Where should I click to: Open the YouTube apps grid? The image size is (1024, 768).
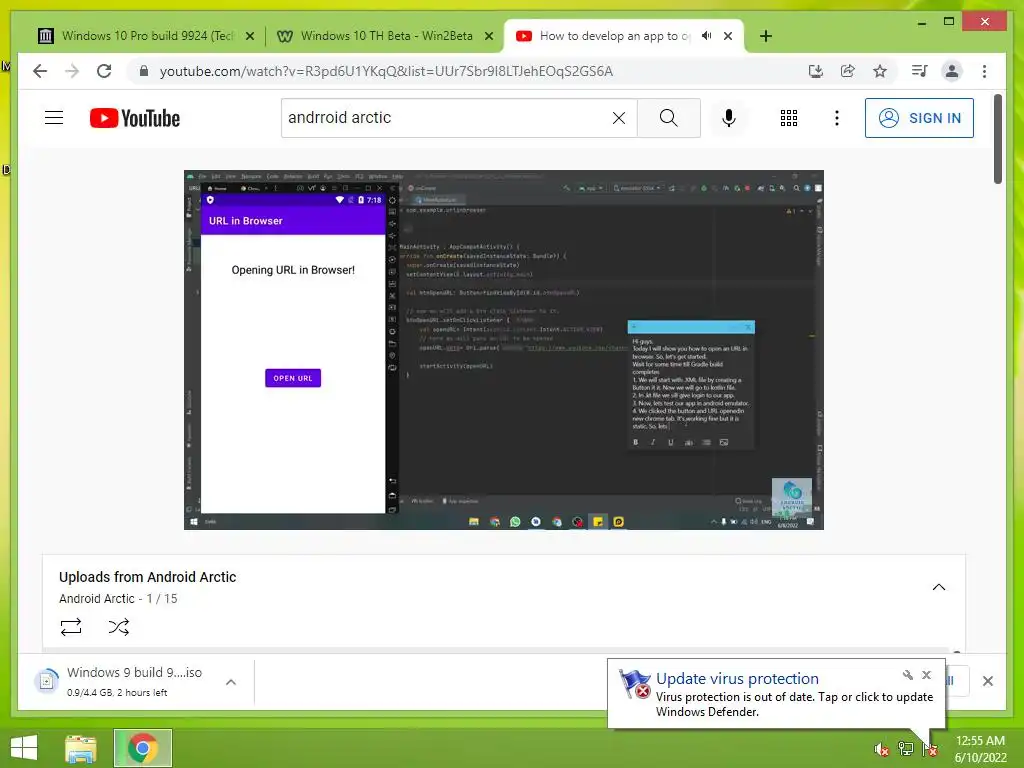coord(789,118)
